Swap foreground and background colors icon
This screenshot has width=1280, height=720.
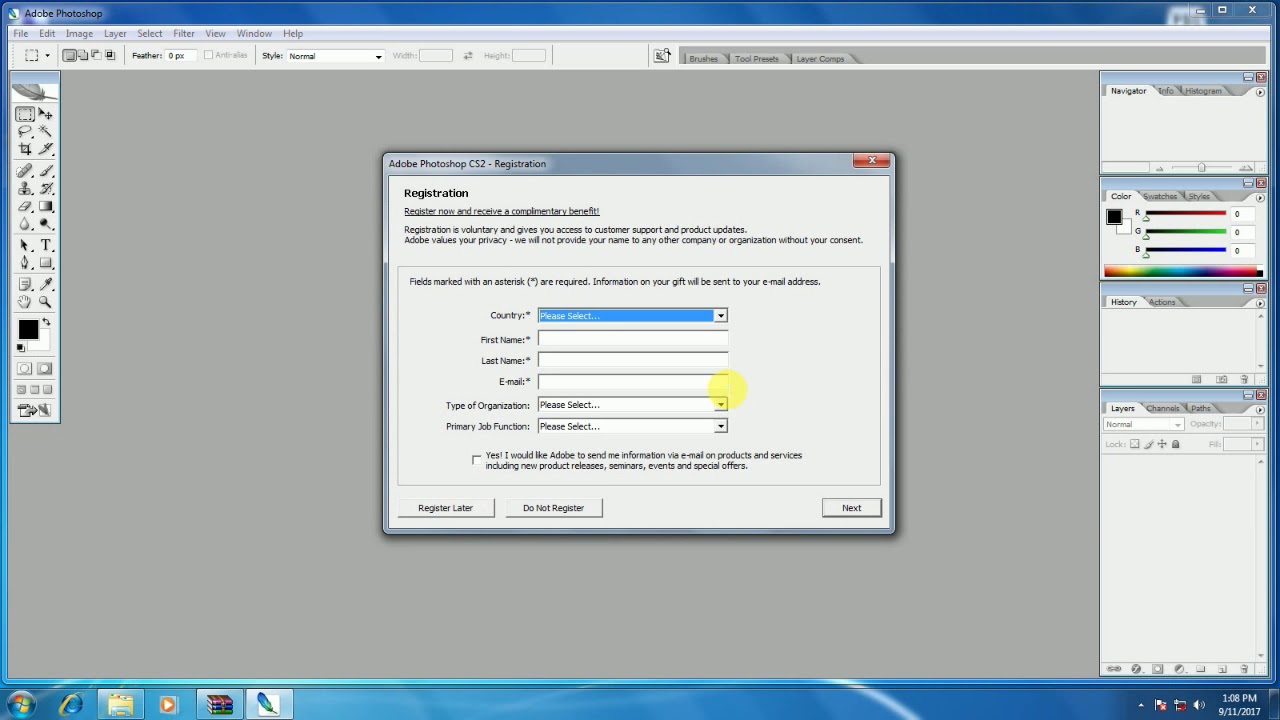45,322
